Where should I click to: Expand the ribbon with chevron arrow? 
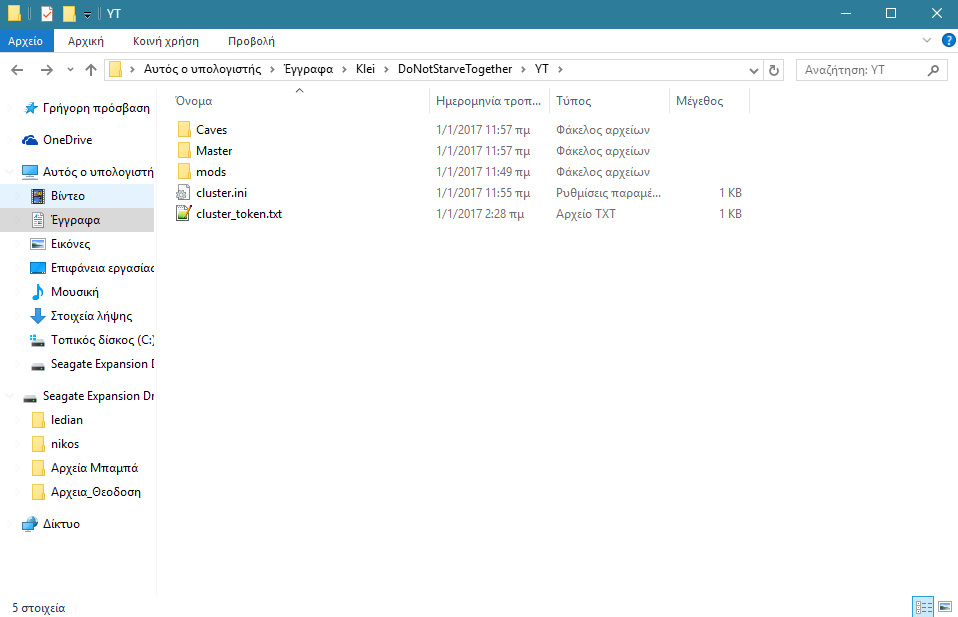point(926,40)
